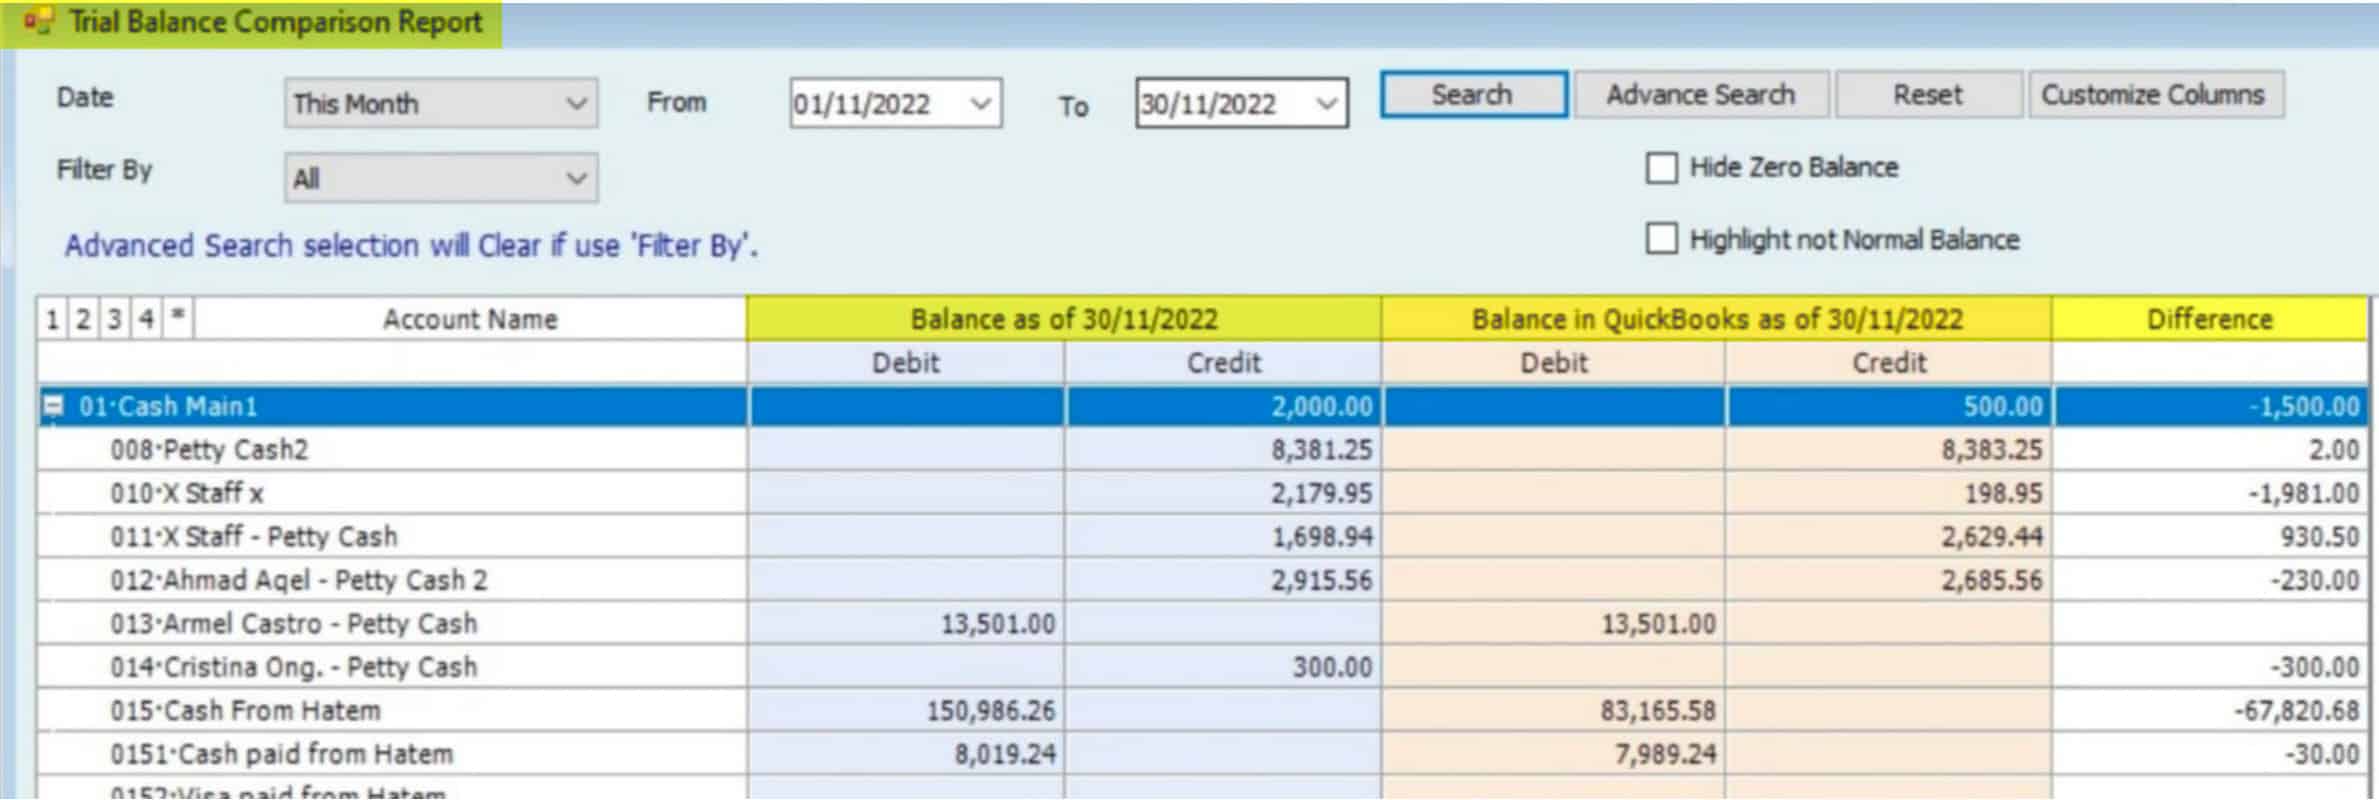
Task: Click outline level 3 button
Action: click(114, 319)
